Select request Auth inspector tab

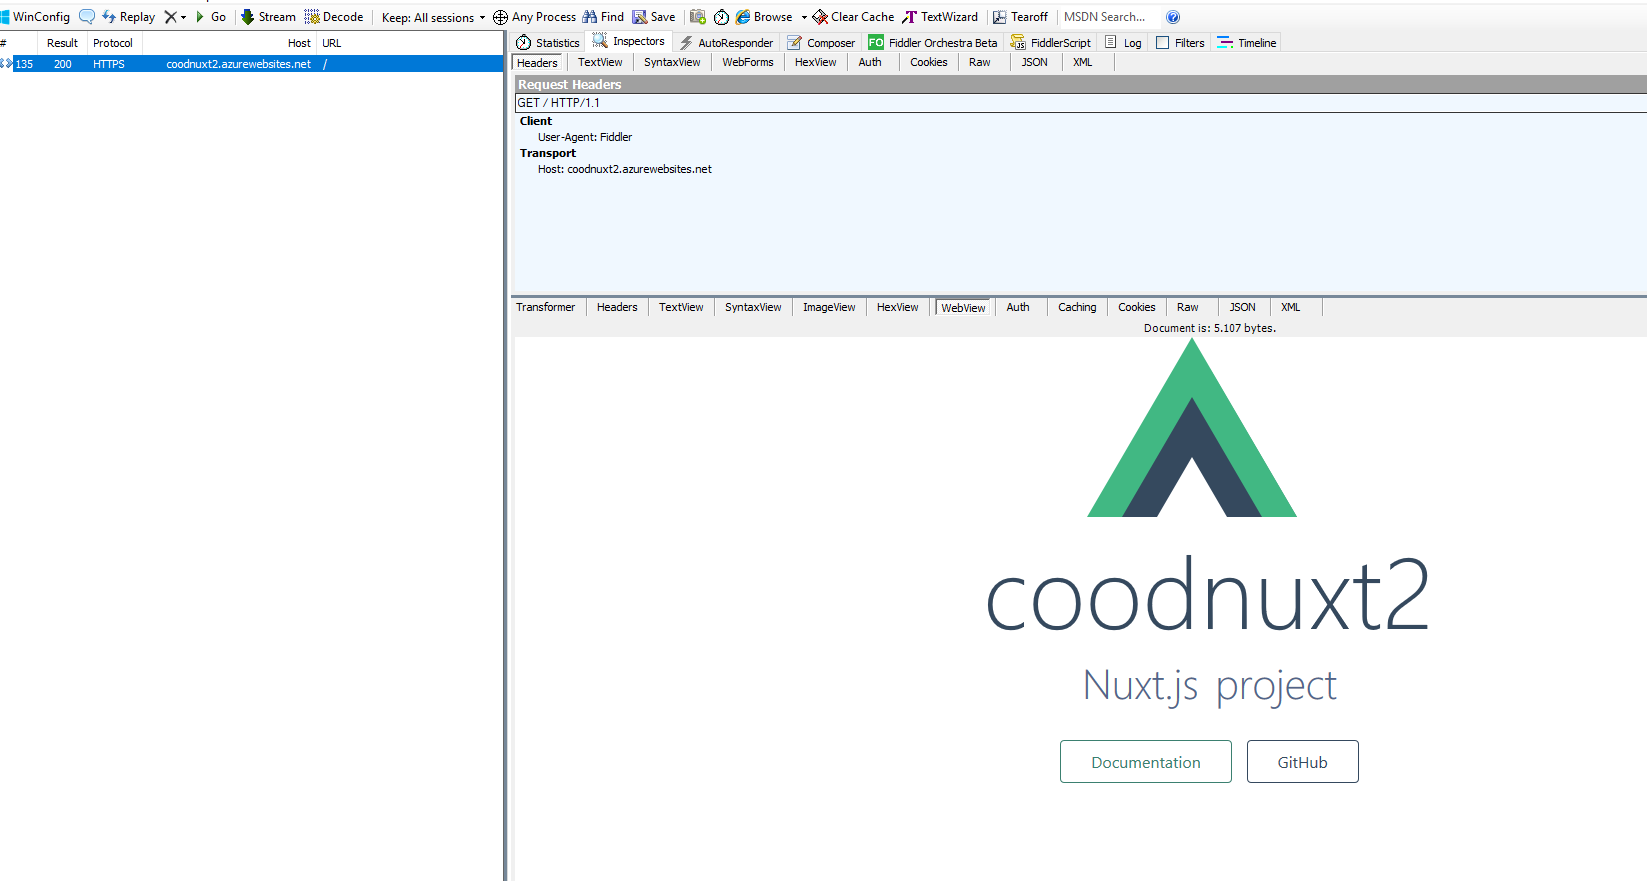coord(870,62)
